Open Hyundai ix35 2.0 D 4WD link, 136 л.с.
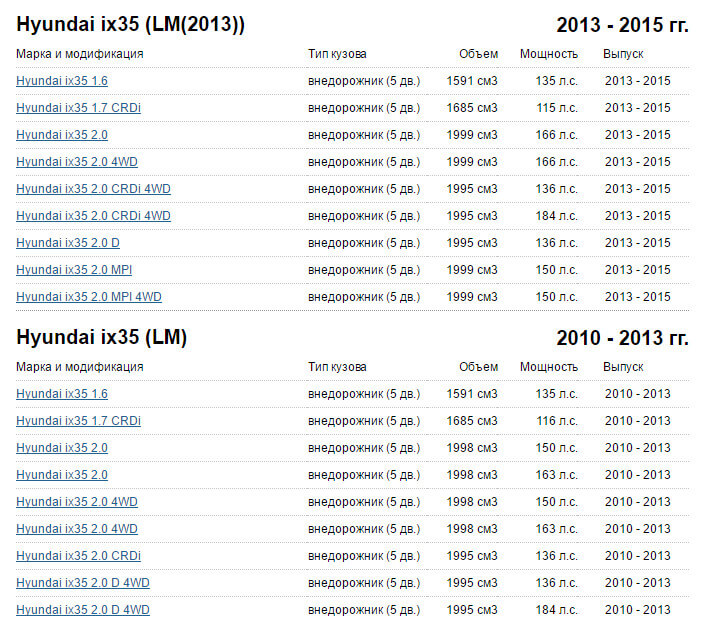The width and height of the screenshot is (703, 639). point(83,582)
